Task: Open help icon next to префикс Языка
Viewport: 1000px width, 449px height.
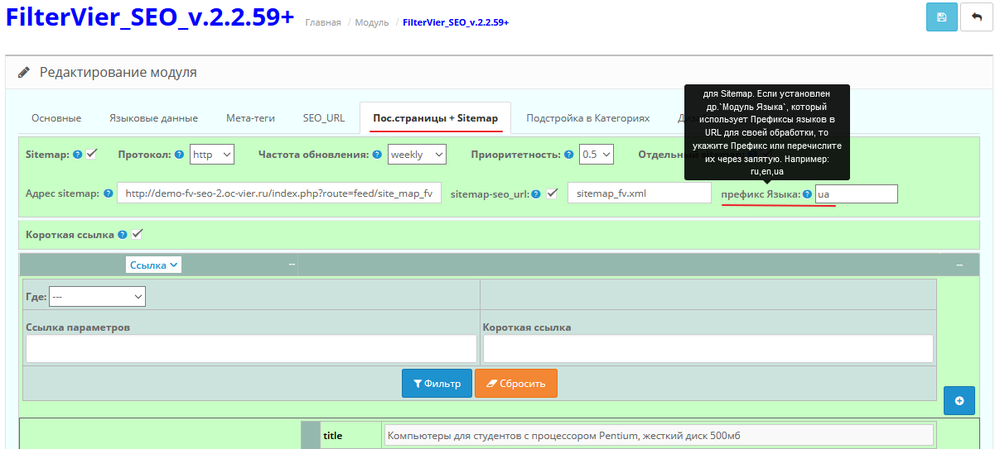Action: point(807,194)
